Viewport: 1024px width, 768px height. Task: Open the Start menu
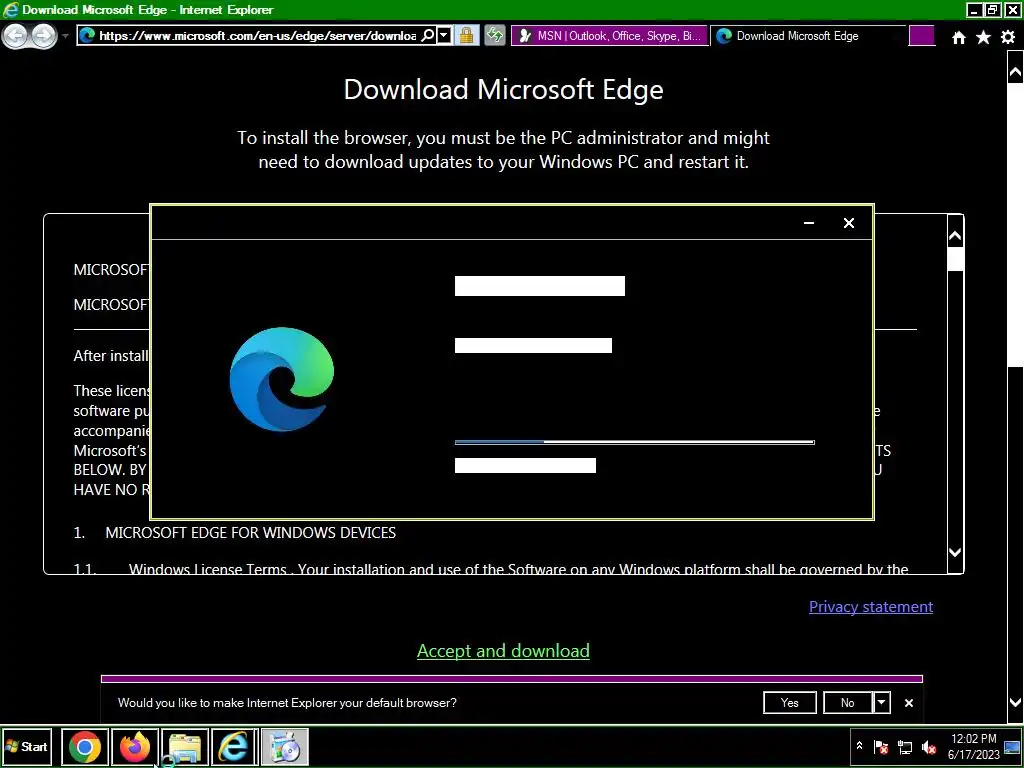pyautogui.click(x=26, y=746)
